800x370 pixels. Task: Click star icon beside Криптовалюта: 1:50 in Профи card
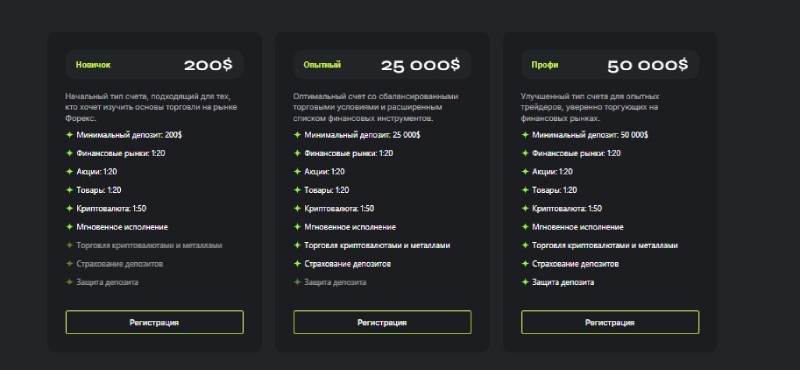click(x=525, y=208)
